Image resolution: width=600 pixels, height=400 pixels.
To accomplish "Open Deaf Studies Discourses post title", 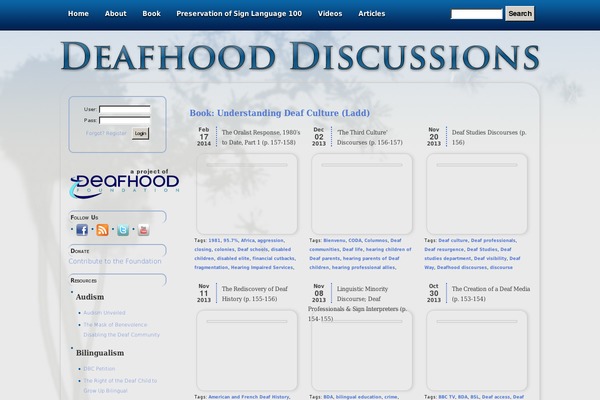I will click(489, 137).
